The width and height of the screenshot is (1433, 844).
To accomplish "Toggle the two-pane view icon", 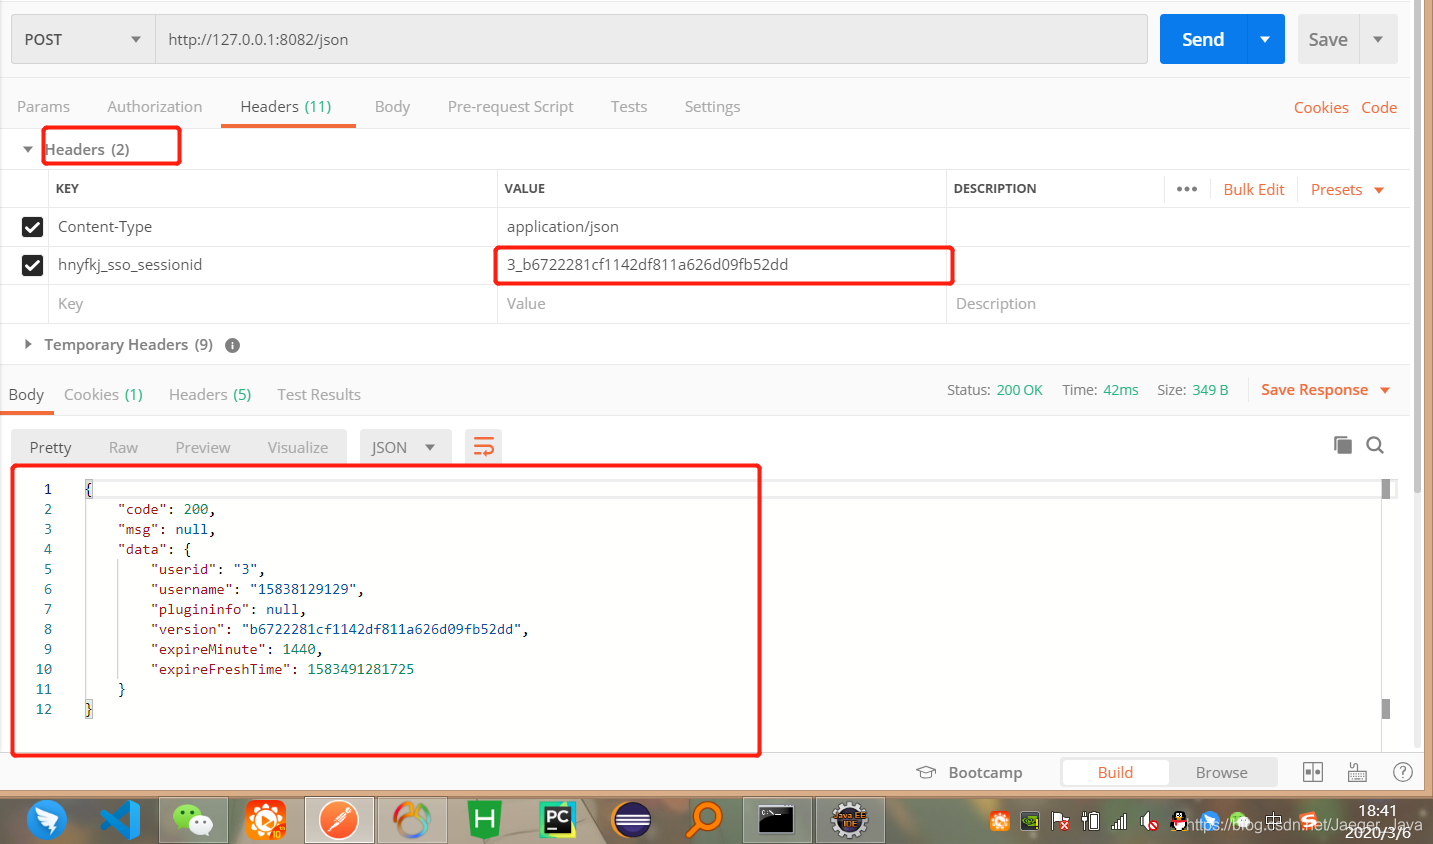I will point(1313,772).
